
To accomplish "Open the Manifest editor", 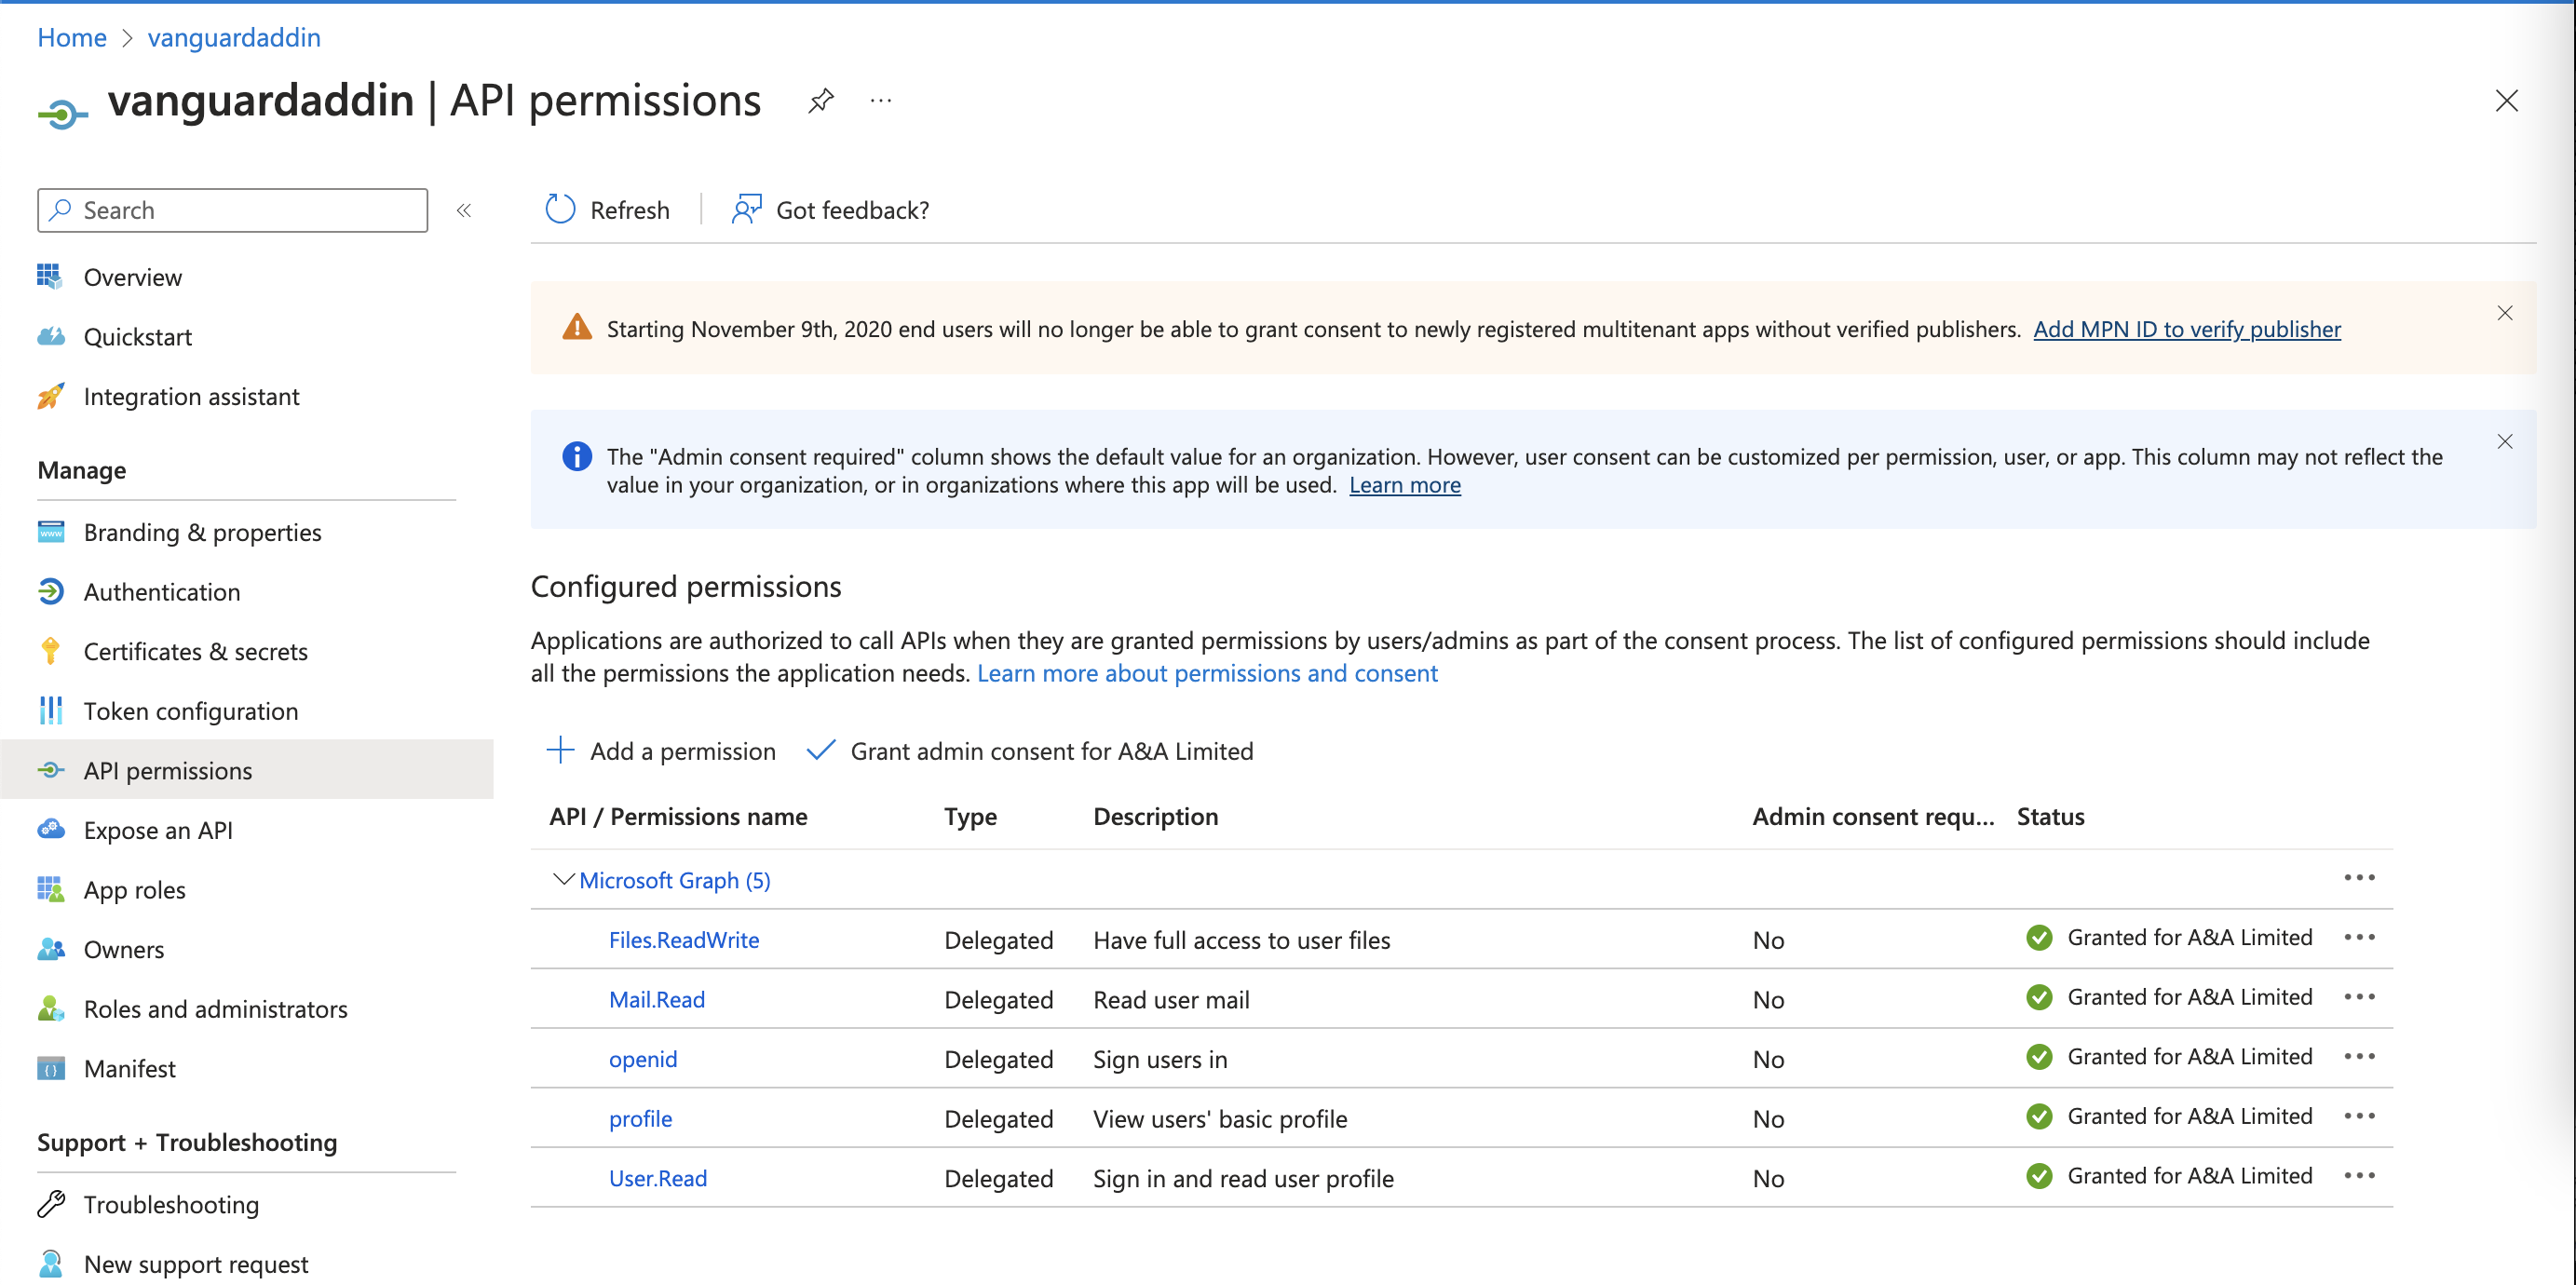I will point(129,1068).
